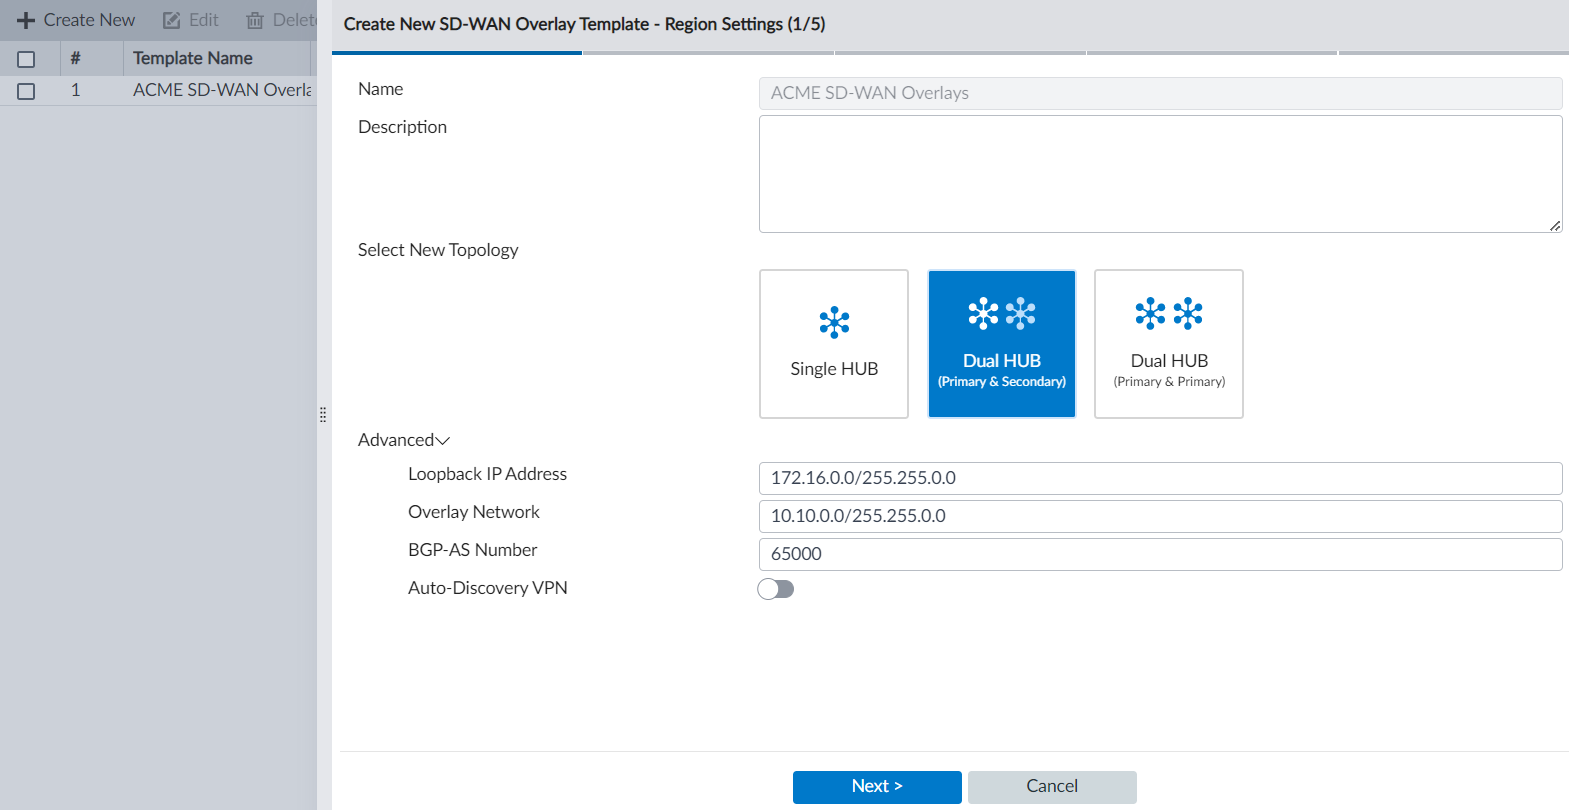Choose Dual HUB Primary & Secondary topology

click(1001, 343)
